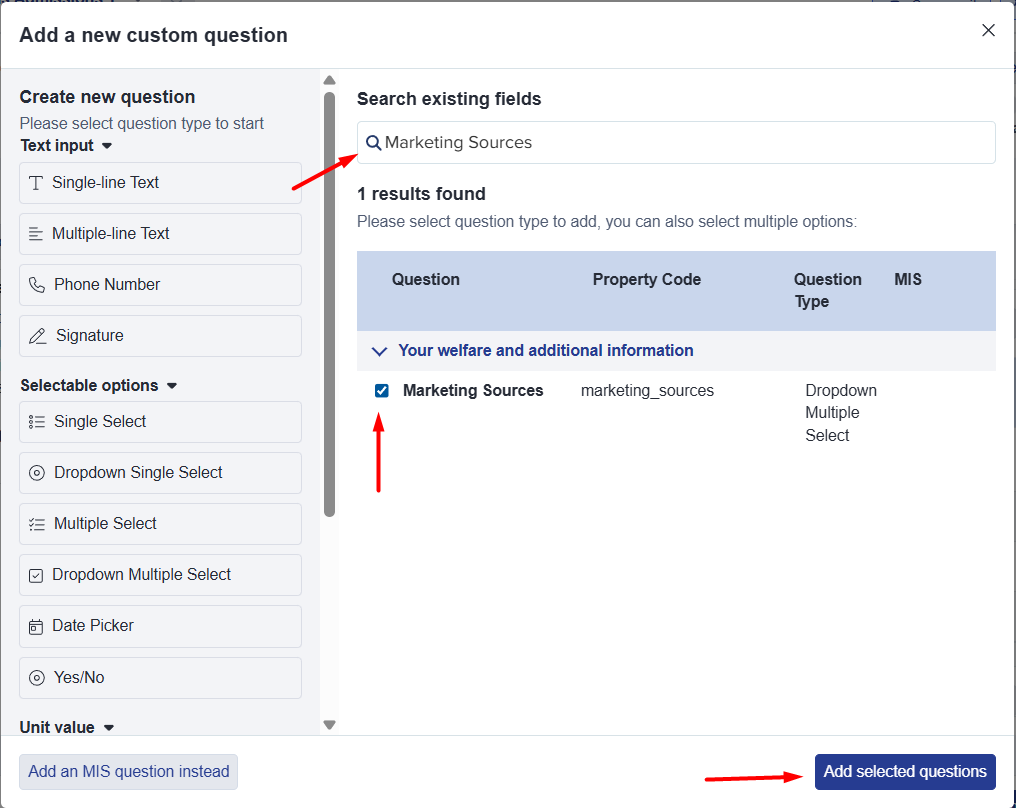
Task: Click the Single-line Text icon
Action: [36, 183]
